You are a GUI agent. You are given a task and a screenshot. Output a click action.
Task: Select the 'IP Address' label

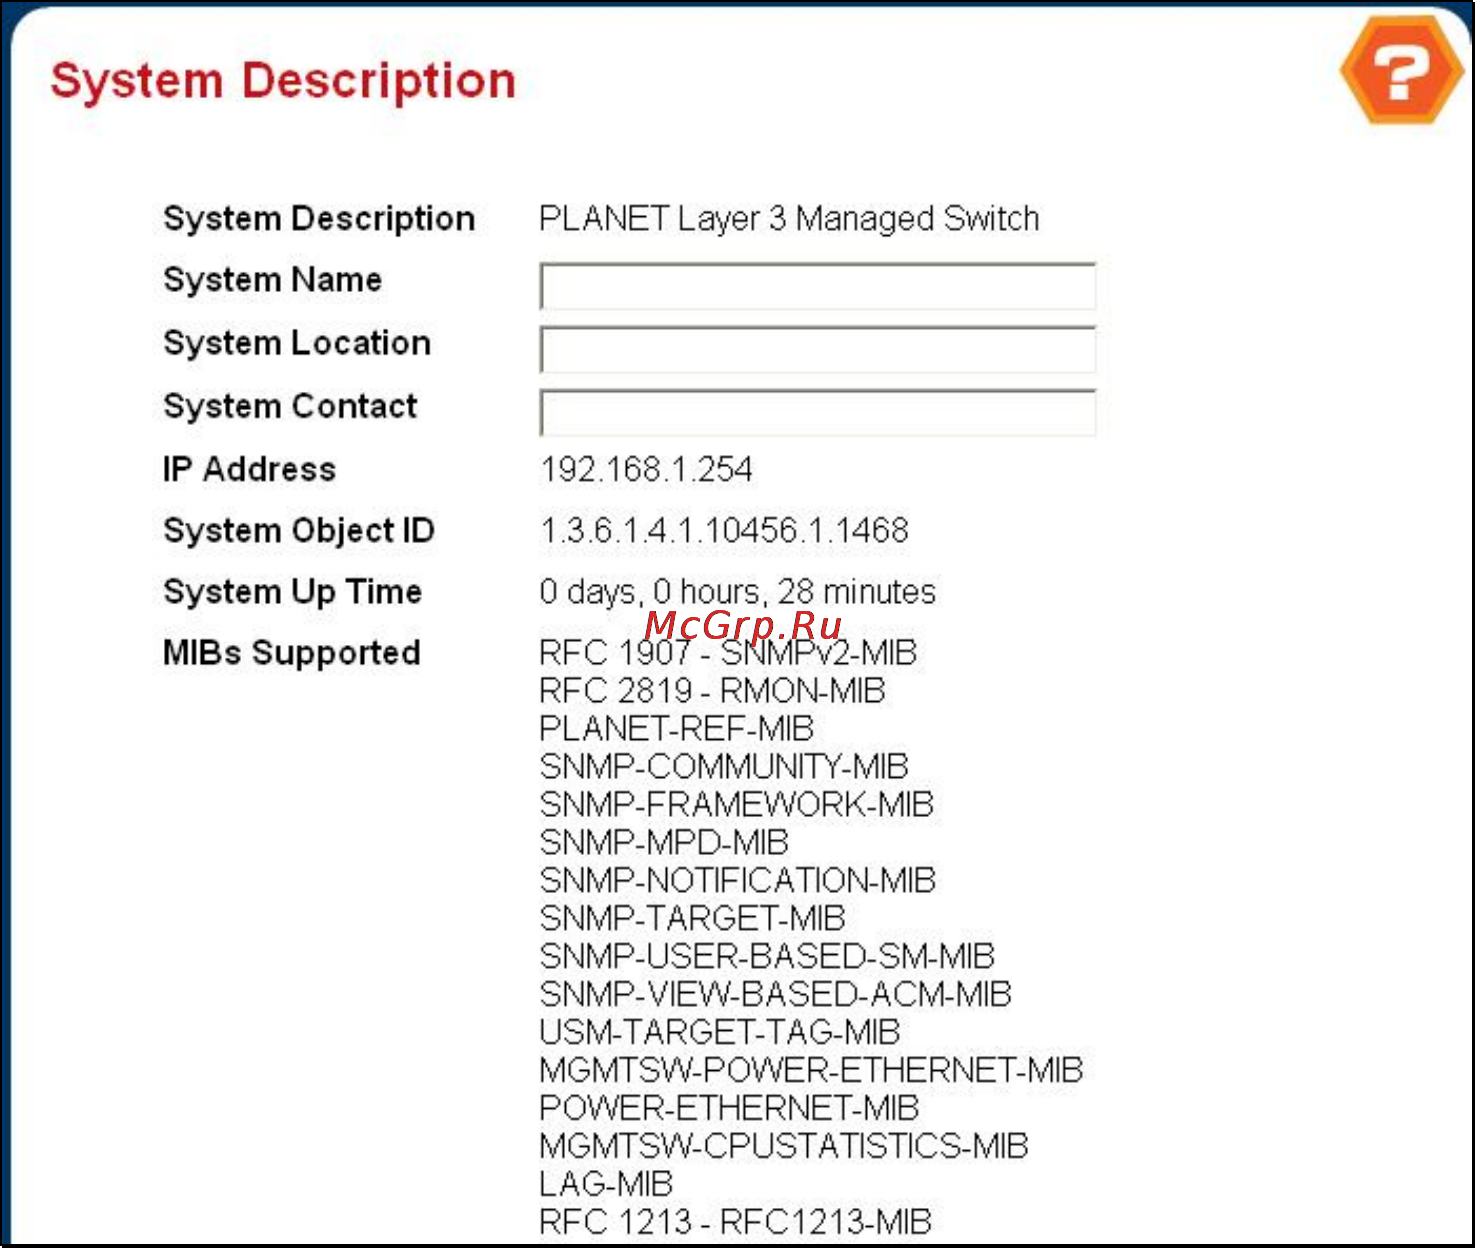[249, 469]
